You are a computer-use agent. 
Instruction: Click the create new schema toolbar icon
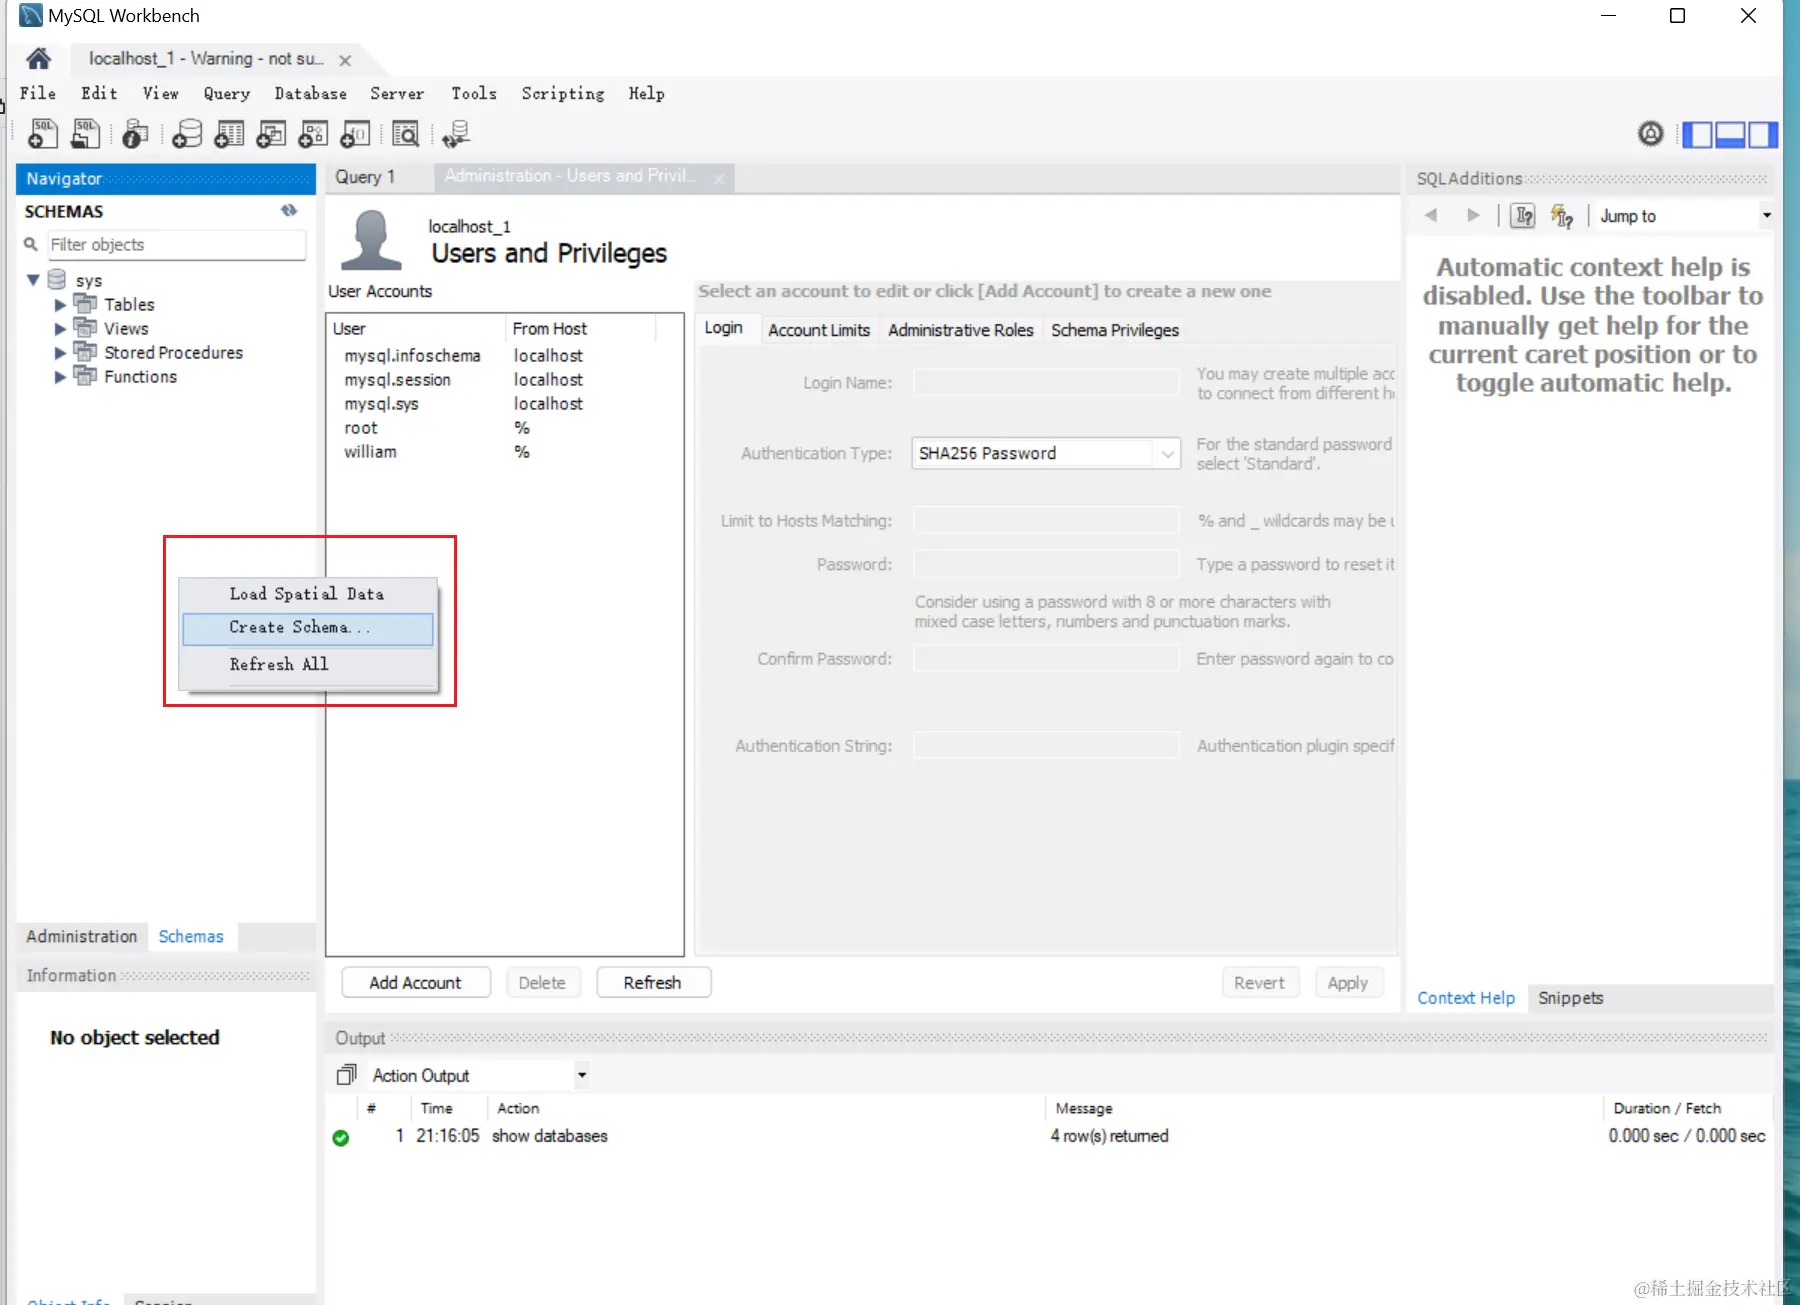pyautogui.click(x=187, y=133)
